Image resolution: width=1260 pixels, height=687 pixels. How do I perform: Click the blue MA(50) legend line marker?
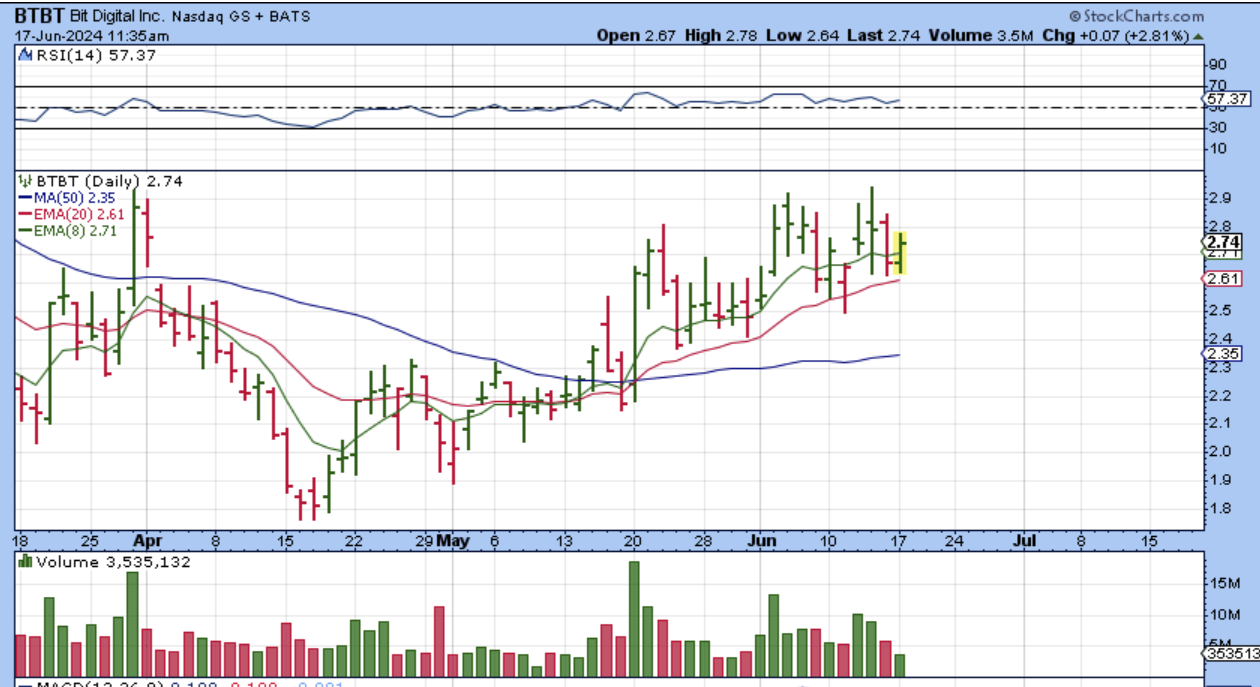tap(26, 196)
